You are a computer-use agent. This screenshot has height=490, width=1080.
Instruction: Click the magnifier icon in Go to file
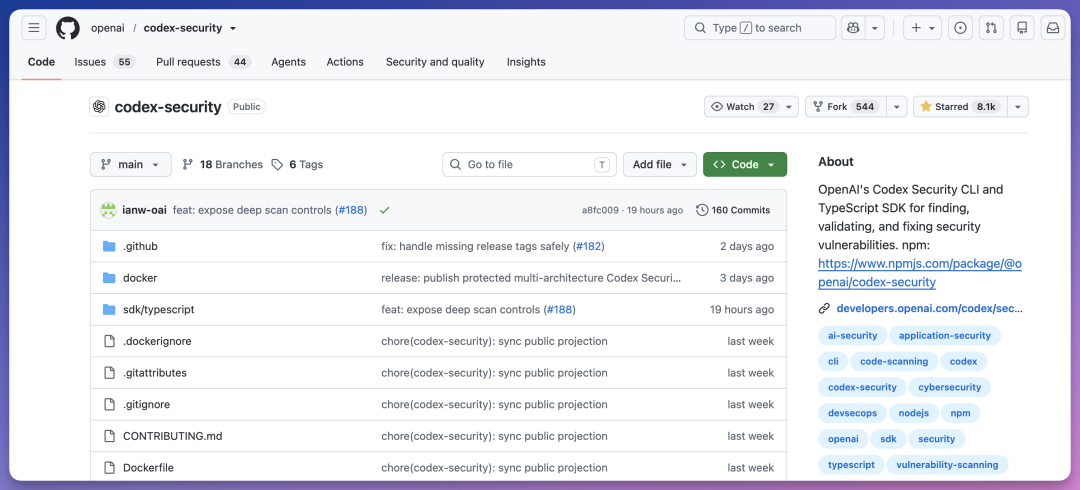tap(455, 165)
